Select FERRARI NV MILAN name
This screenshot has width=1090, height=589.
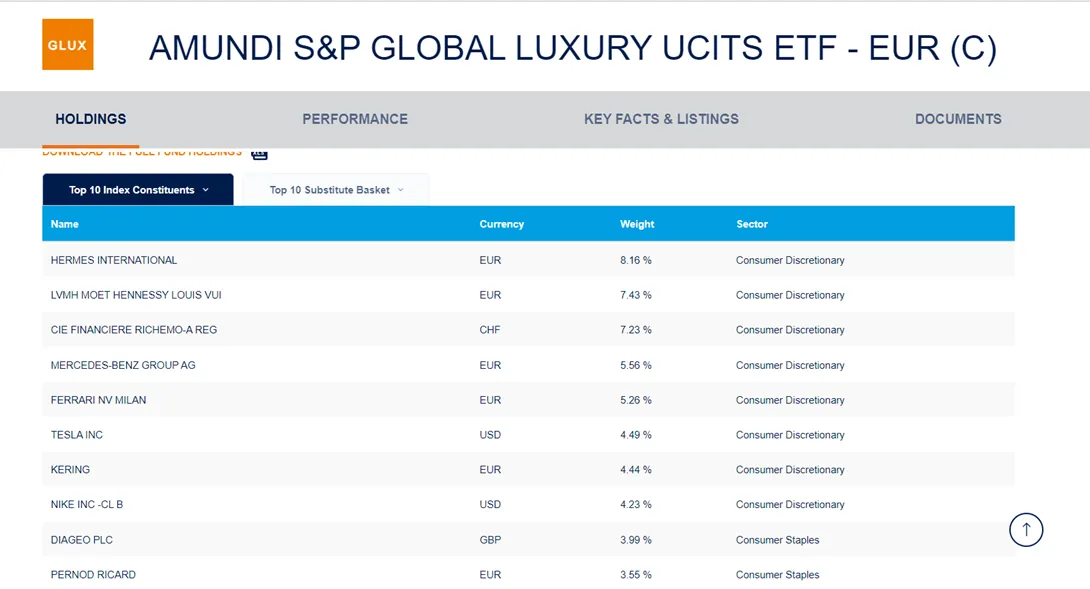click(98, 400)
